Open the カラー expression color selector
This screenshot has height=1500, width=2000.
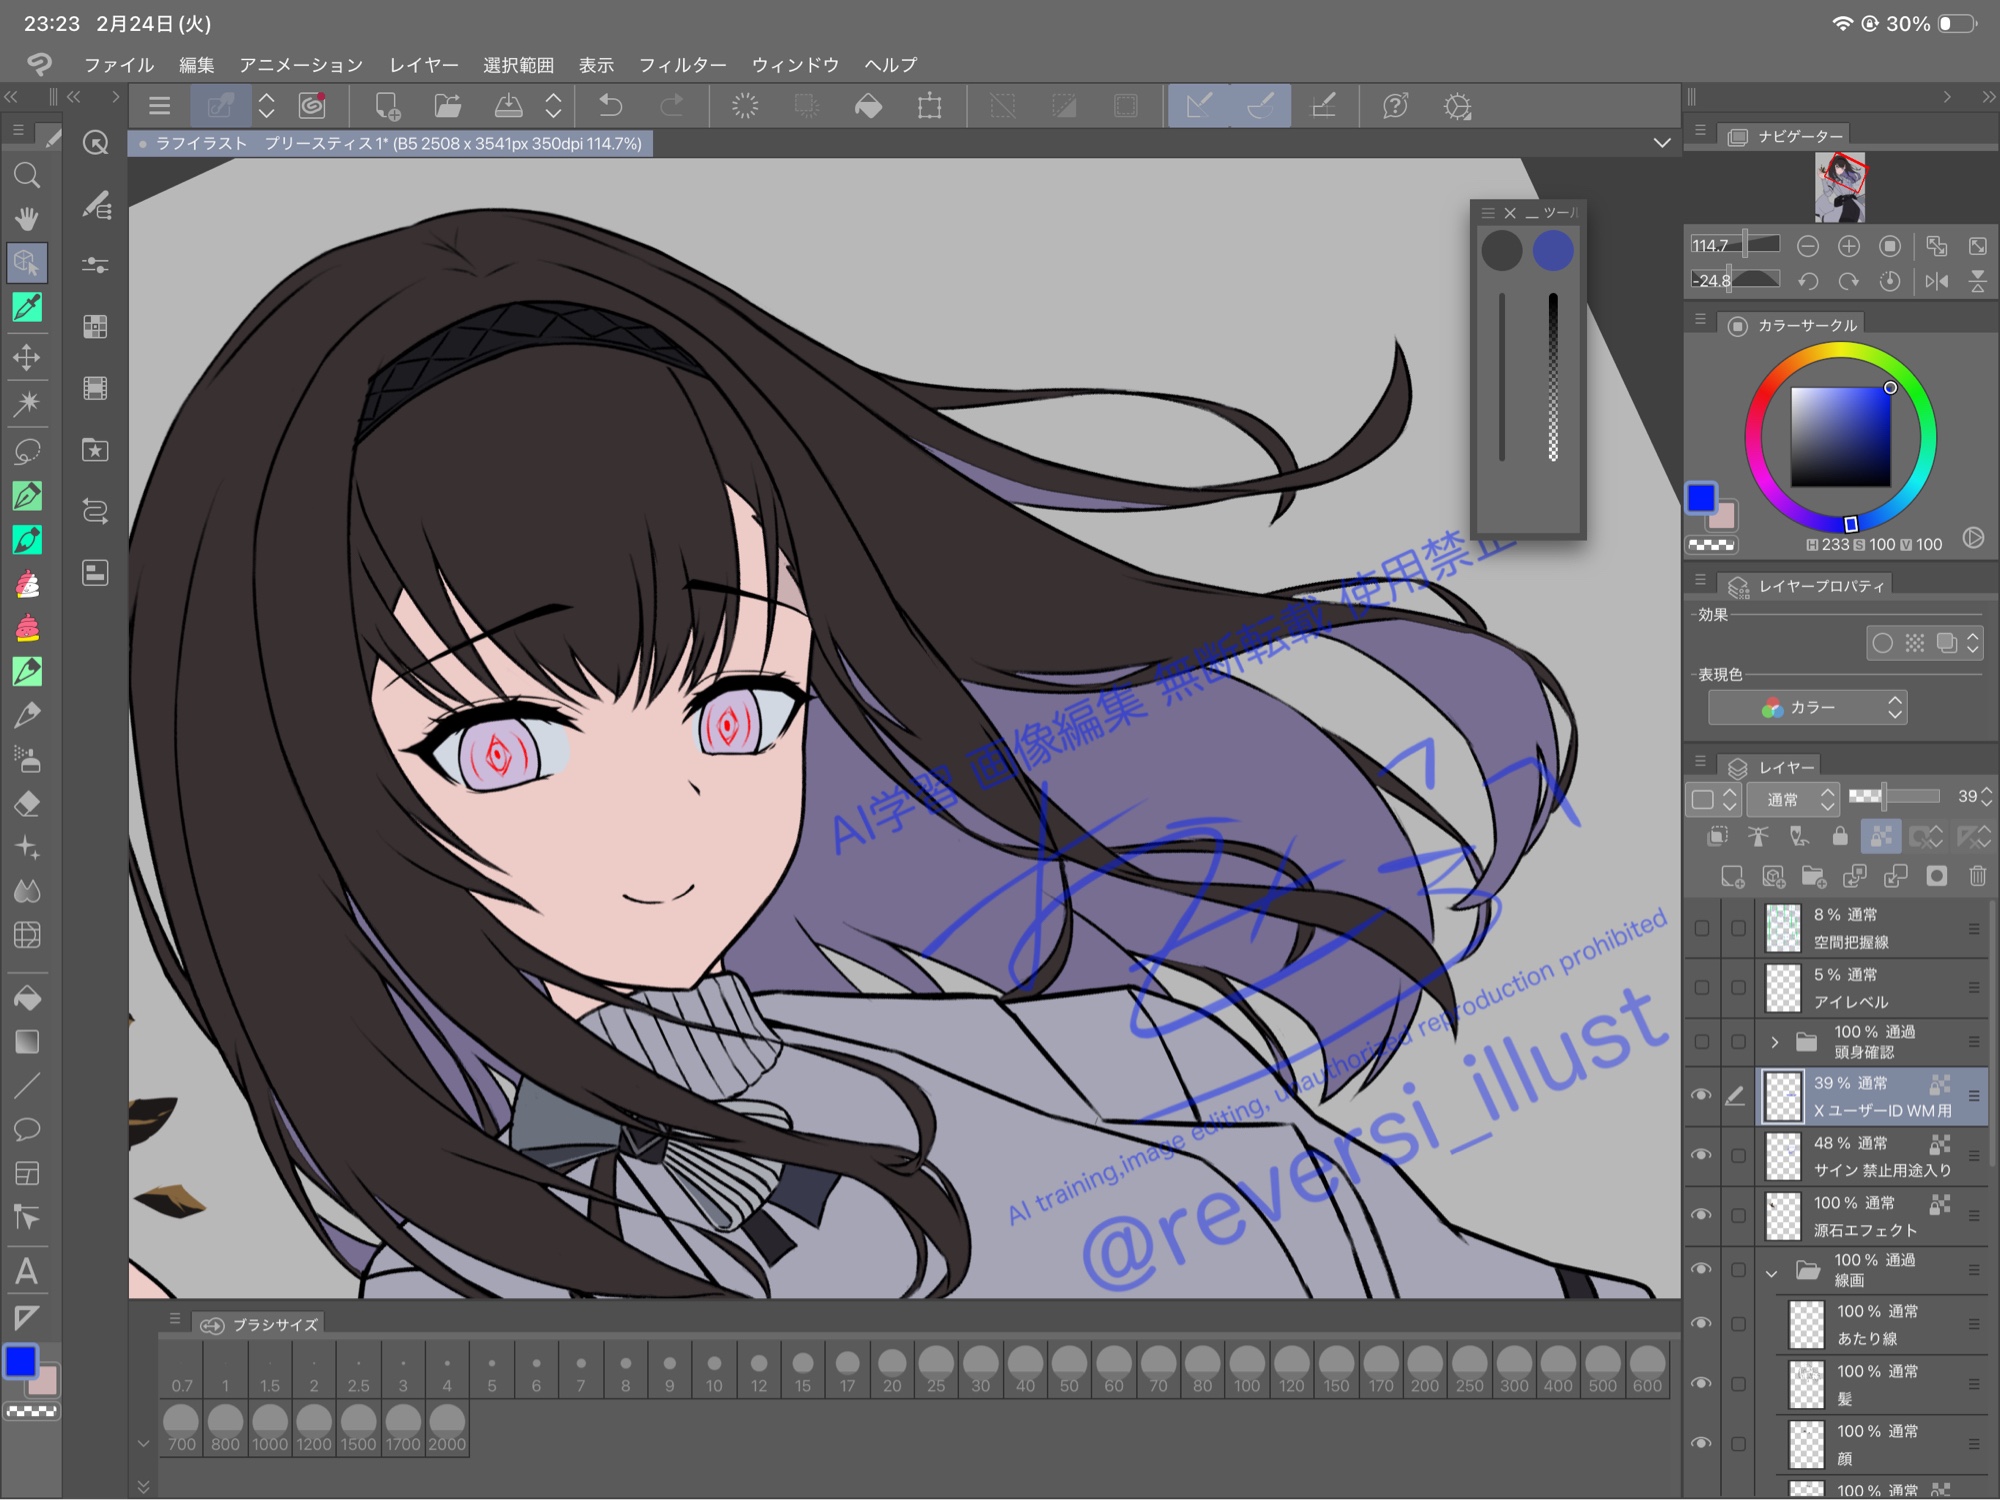pos(1808,708)
